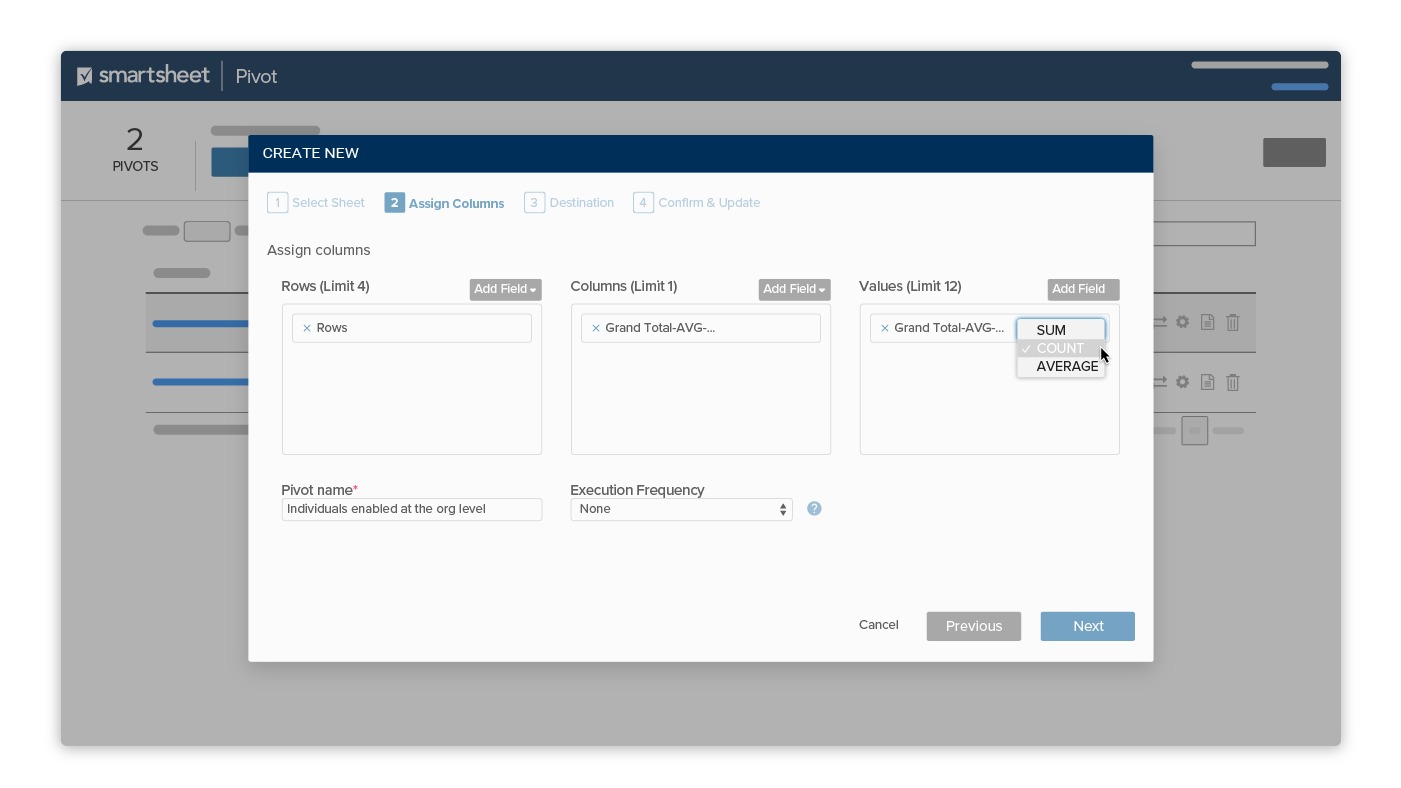The width and height of the screenshot is (1401, 788).
Task: Remove Grand Total field from Columns box
Action: point(596,328)
